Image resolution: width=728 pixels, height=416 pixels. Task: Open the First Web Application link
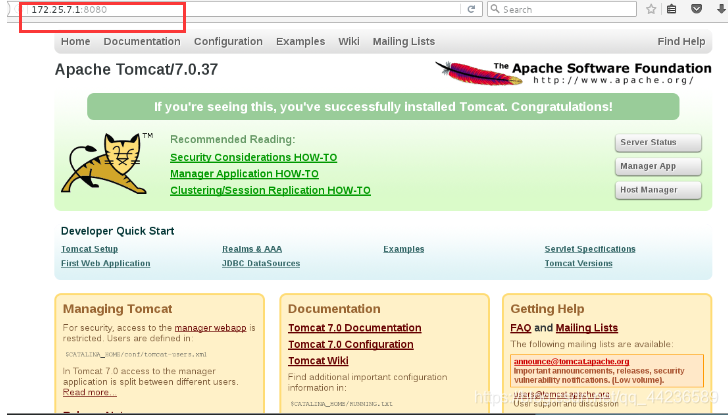[x=105, y=263]
